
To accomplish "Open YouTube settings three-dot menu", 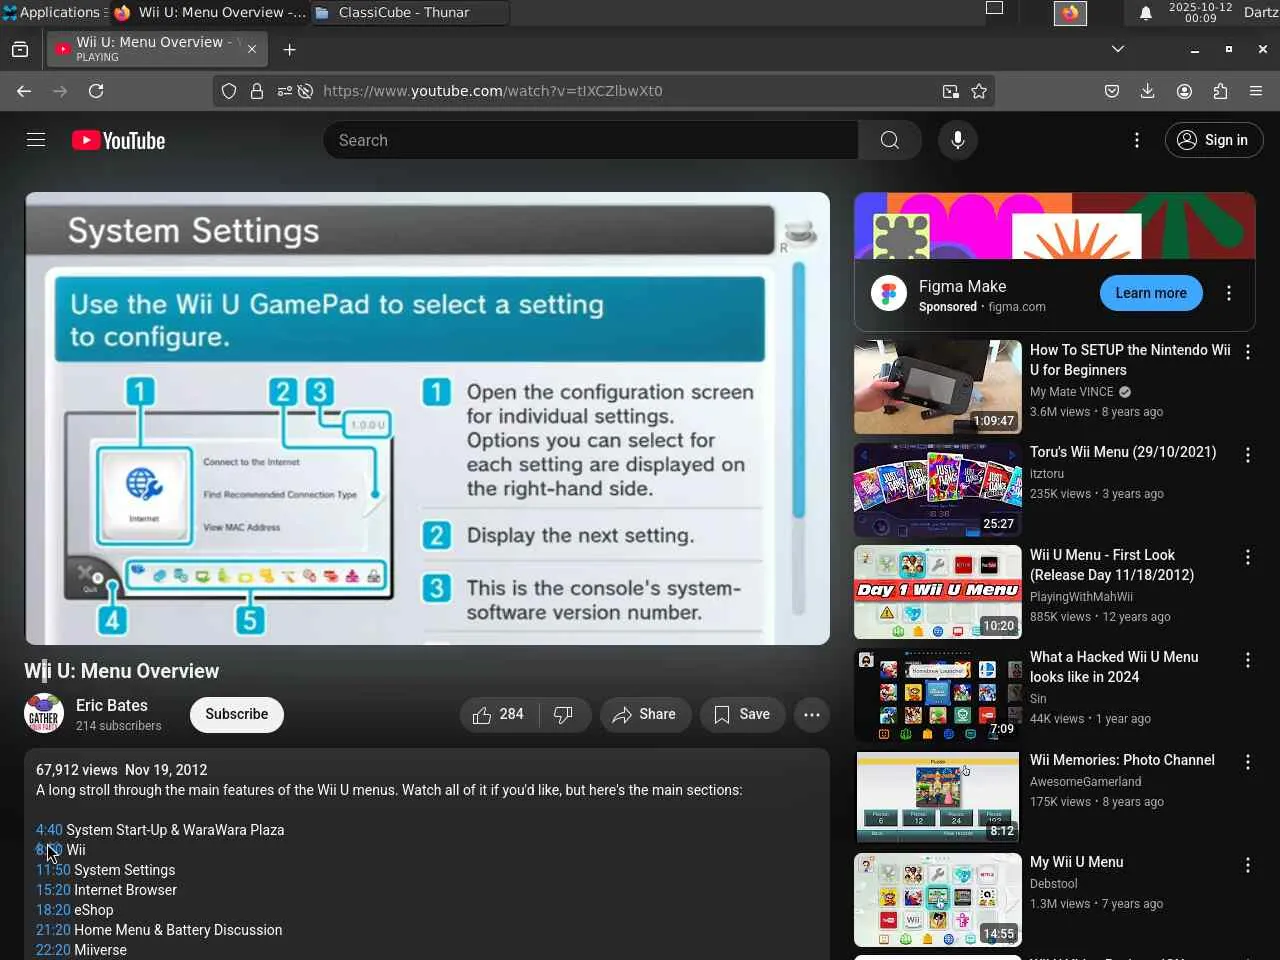I will (x=1137, y=140).
